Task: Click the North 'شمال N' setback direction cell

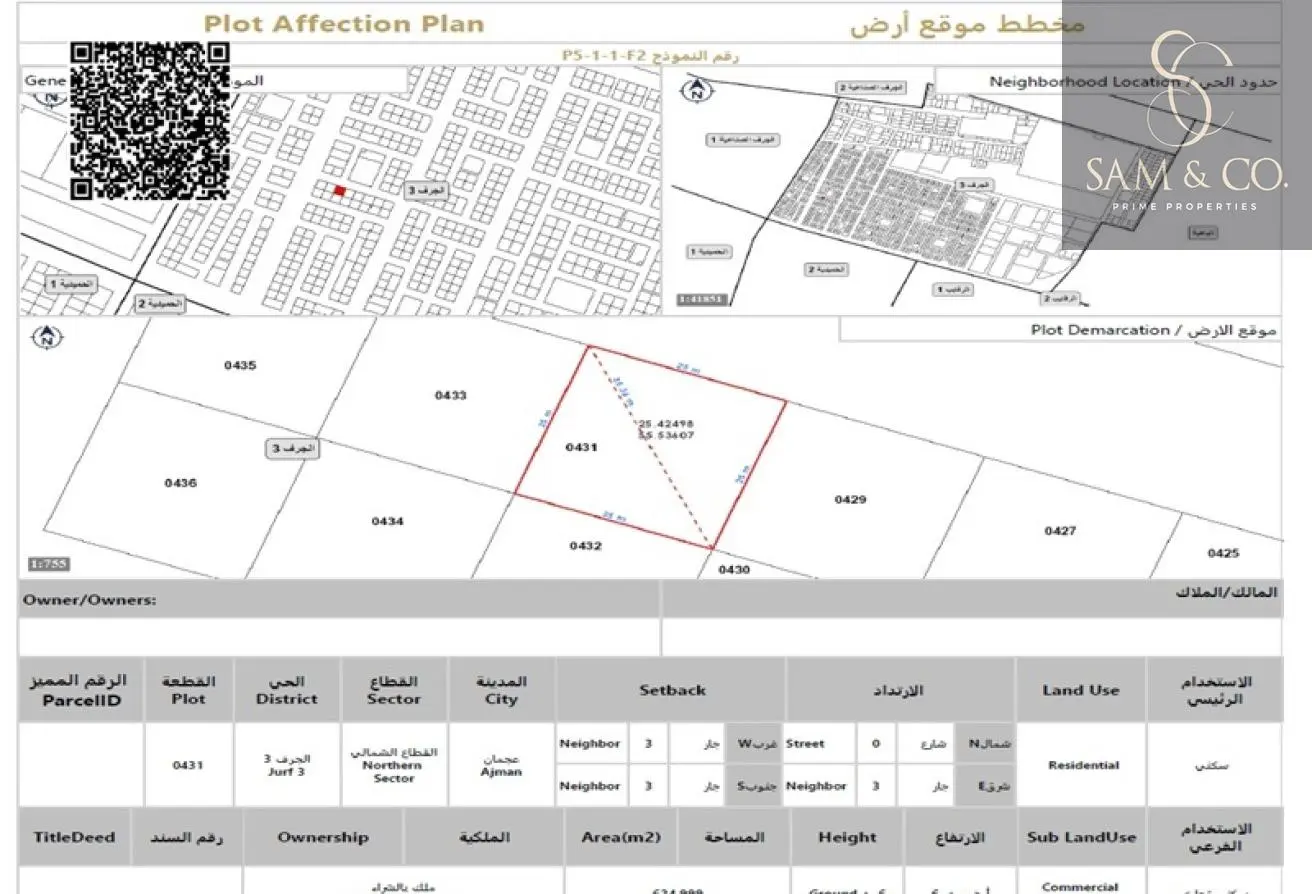Action: 985,744
